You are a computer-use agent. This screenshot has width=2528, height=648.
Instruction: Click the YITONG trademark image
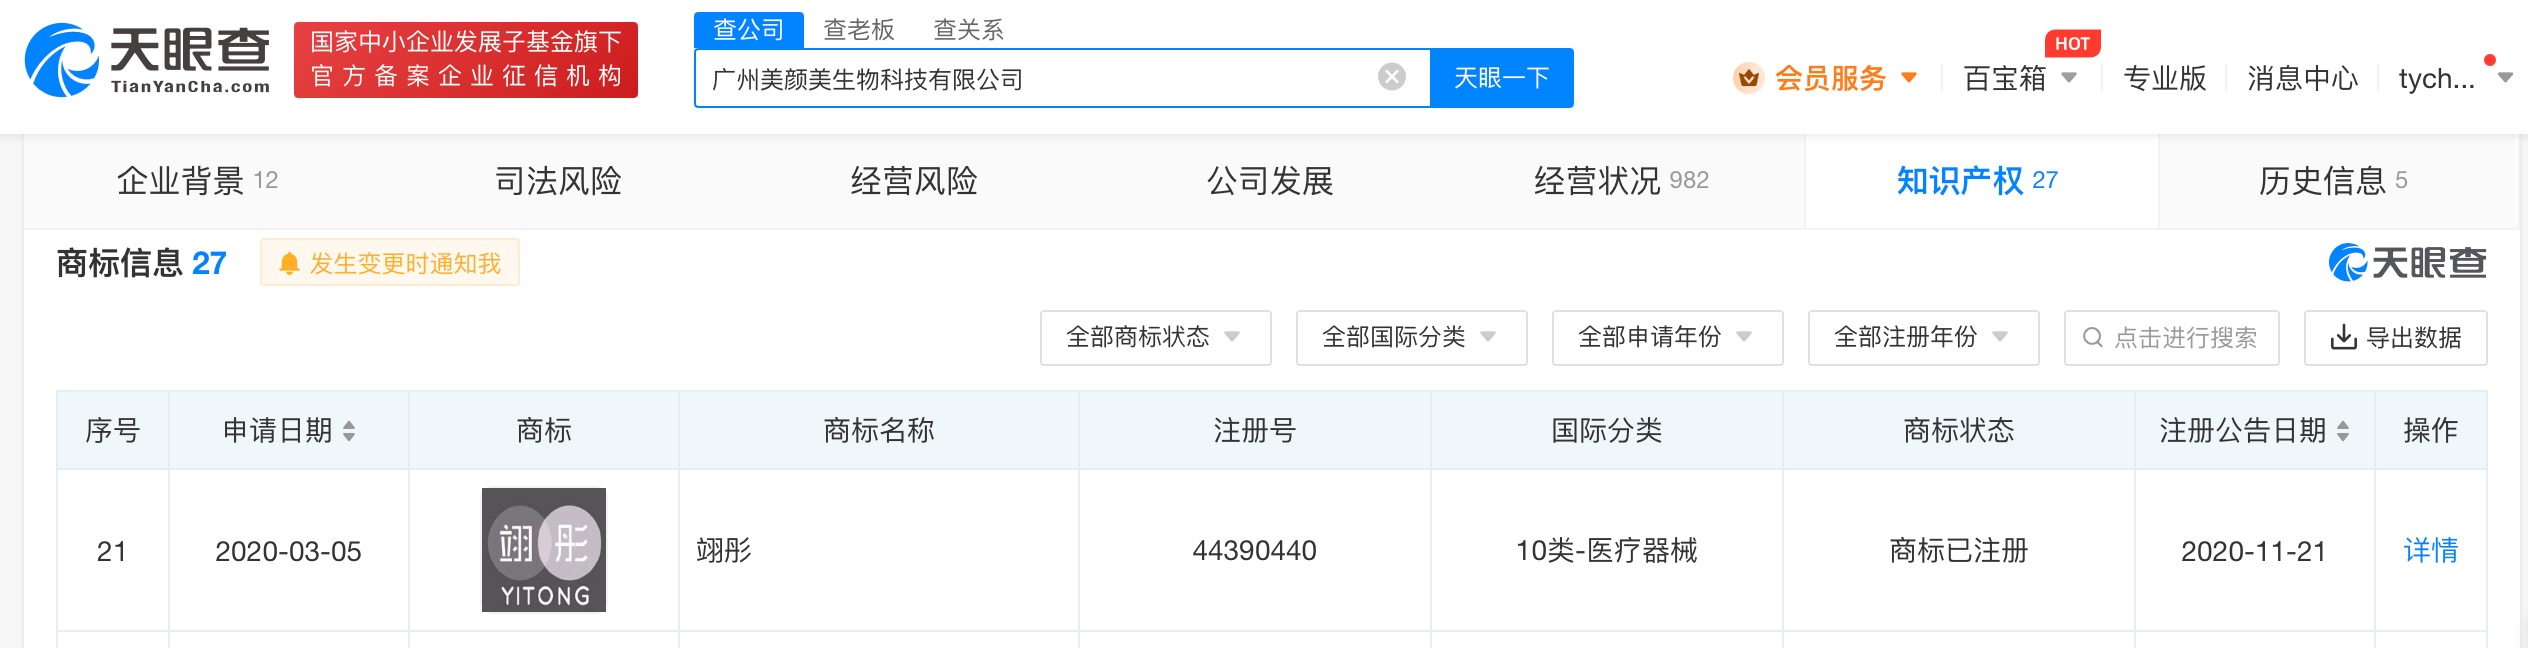543,550
